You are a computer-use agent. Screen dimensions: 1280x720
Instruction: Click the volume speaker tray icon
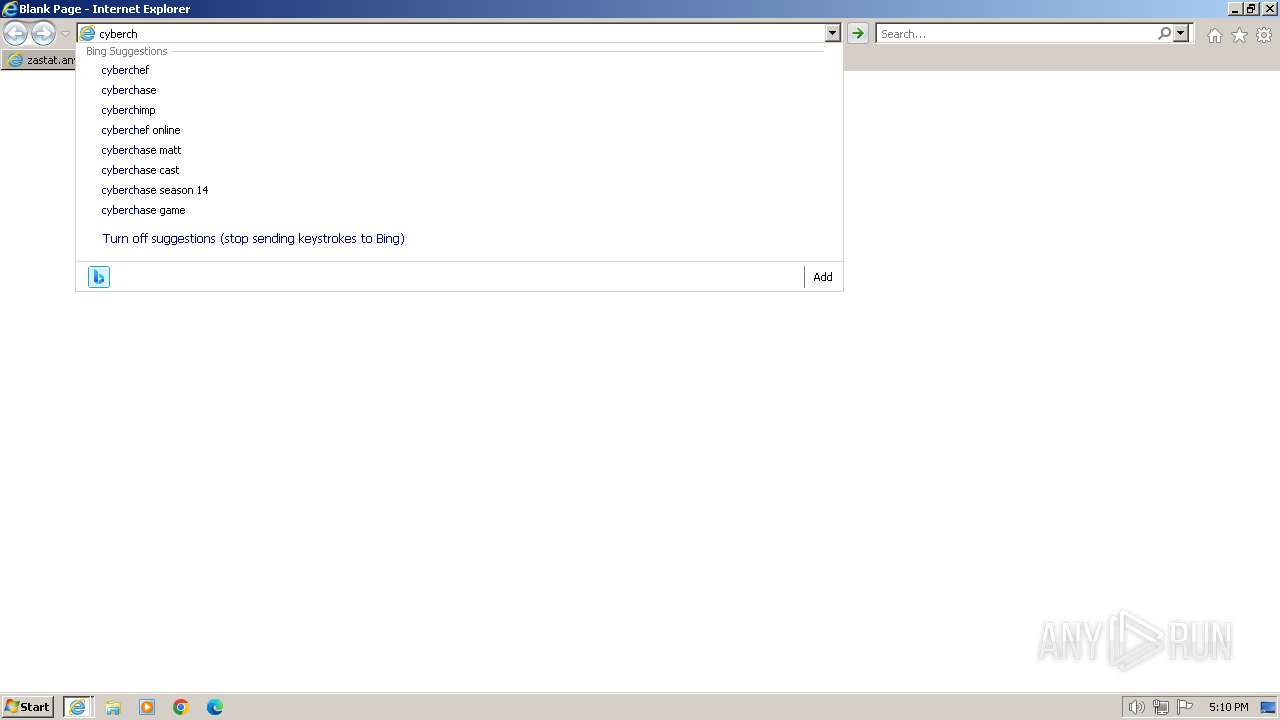click(1136, 707)
